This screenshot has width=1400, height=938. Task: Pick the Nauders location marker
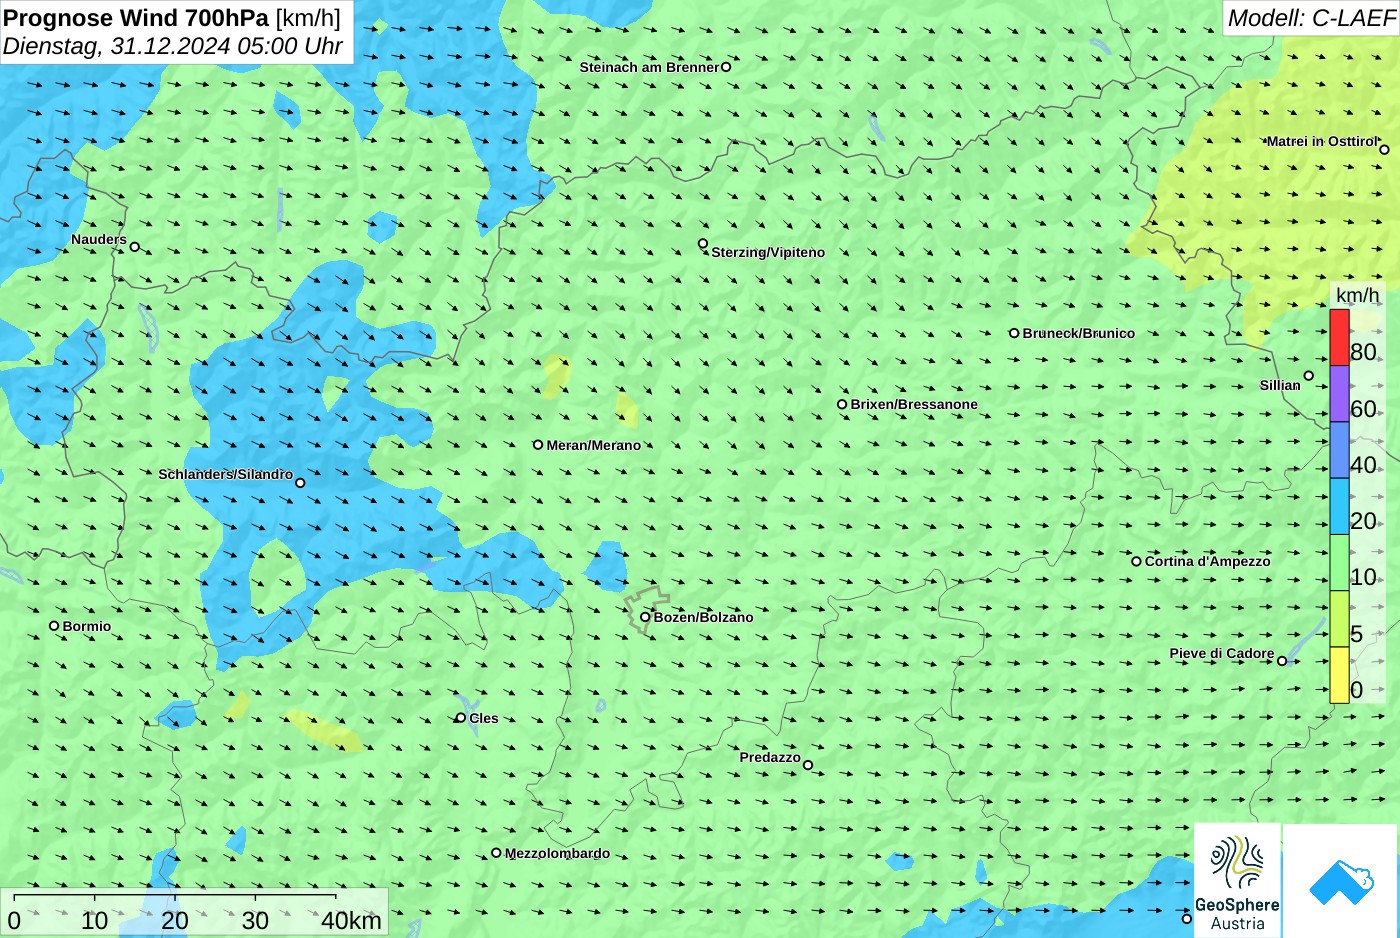click(135, 247)
